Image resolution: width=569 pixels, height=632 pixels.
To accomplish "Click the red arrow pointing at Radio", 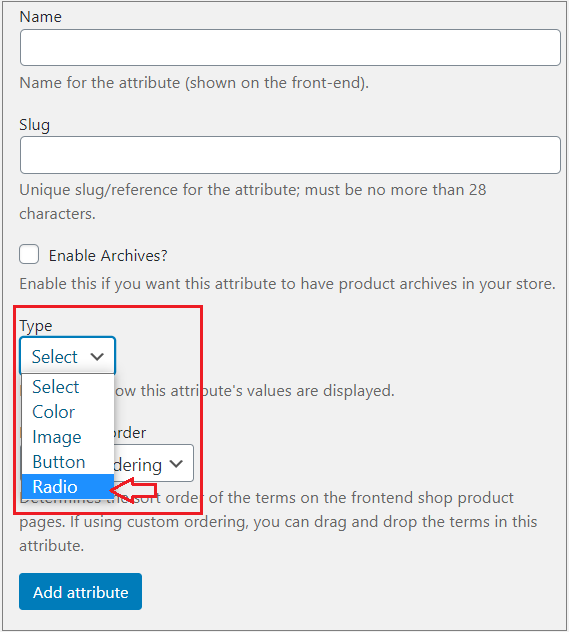I will point(133,490).
